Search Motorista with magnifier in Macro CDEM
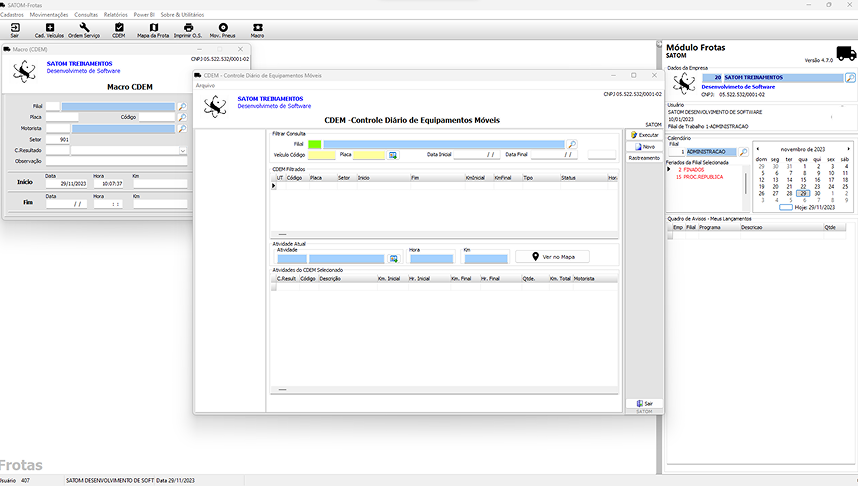 182,128
